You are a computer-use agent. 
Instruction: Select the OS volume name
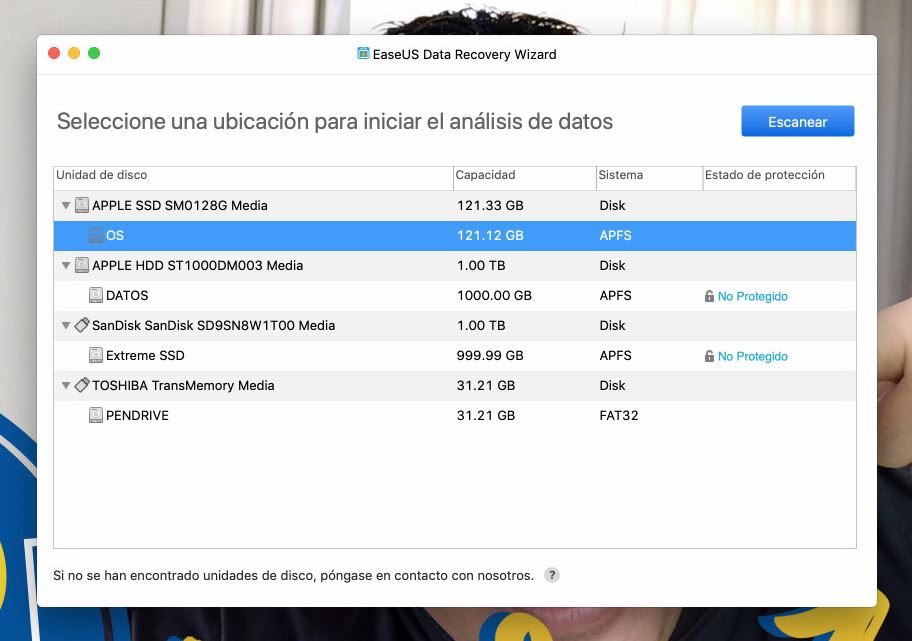(x=115, y=236)
